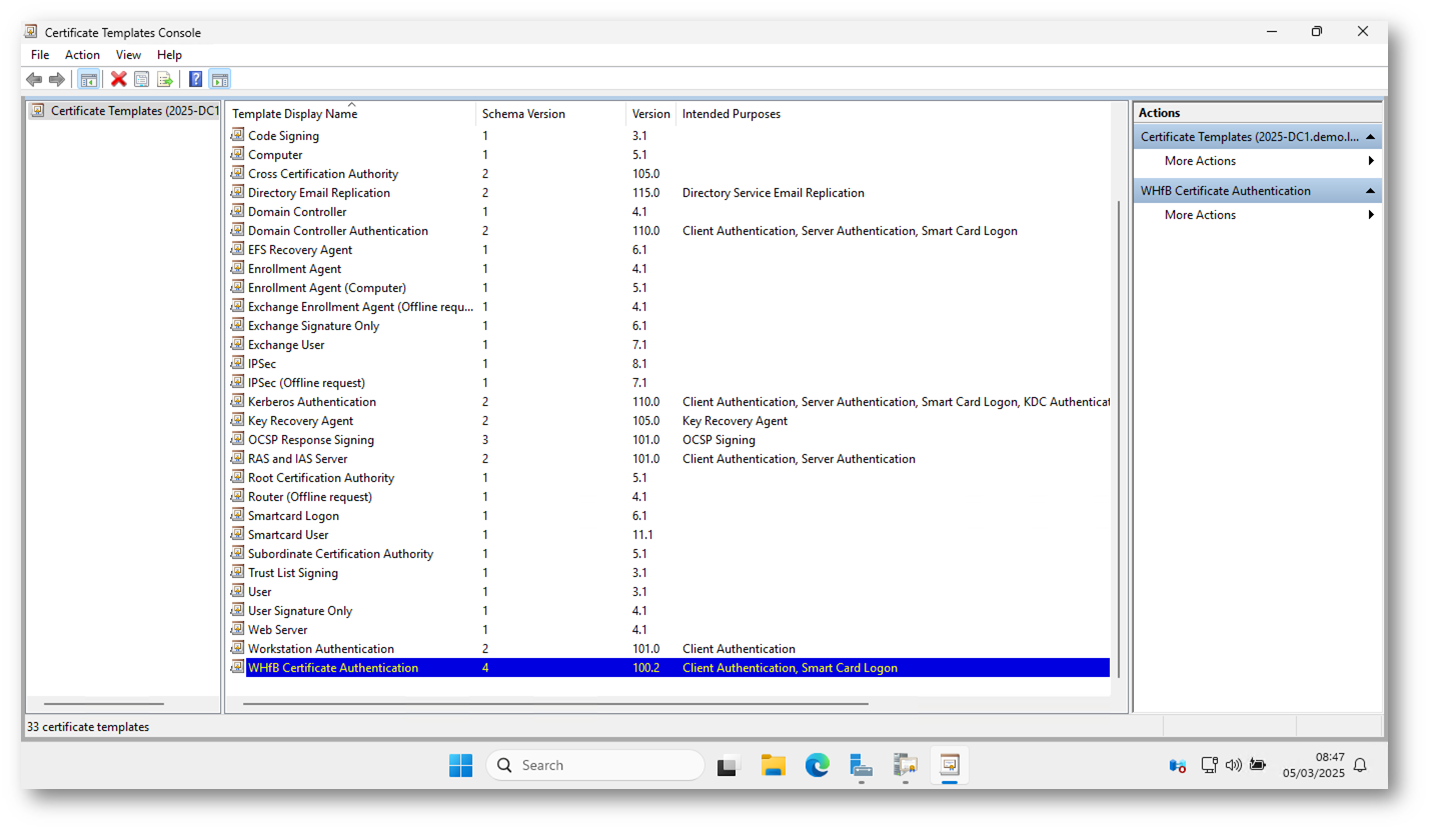
Task: Select the Router (Offline request) template
Action: (x=310, y=496)
